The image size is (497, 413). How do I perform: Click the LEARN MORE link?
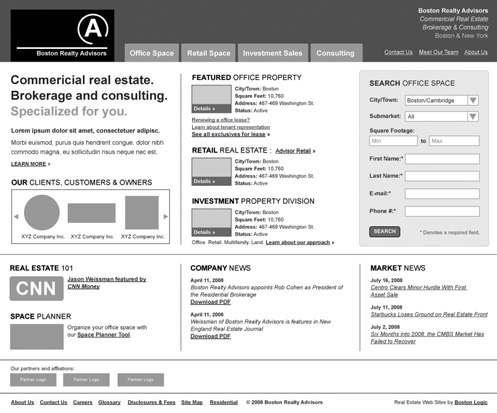(x=29, y=164)
